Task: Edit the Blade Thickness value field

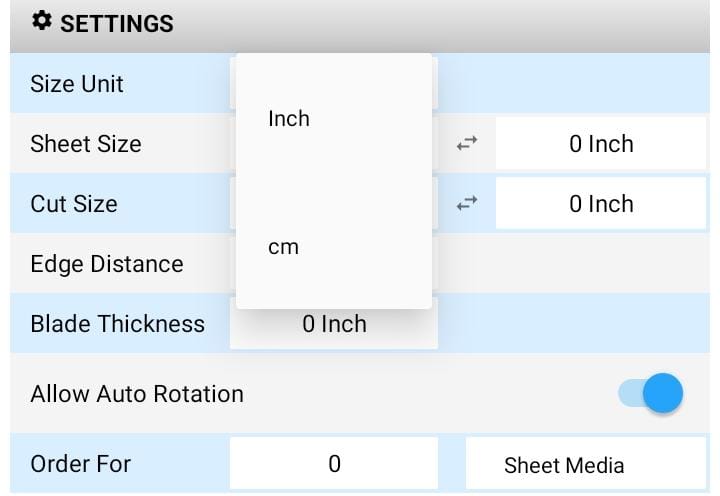Action: [x=334, y=324]
